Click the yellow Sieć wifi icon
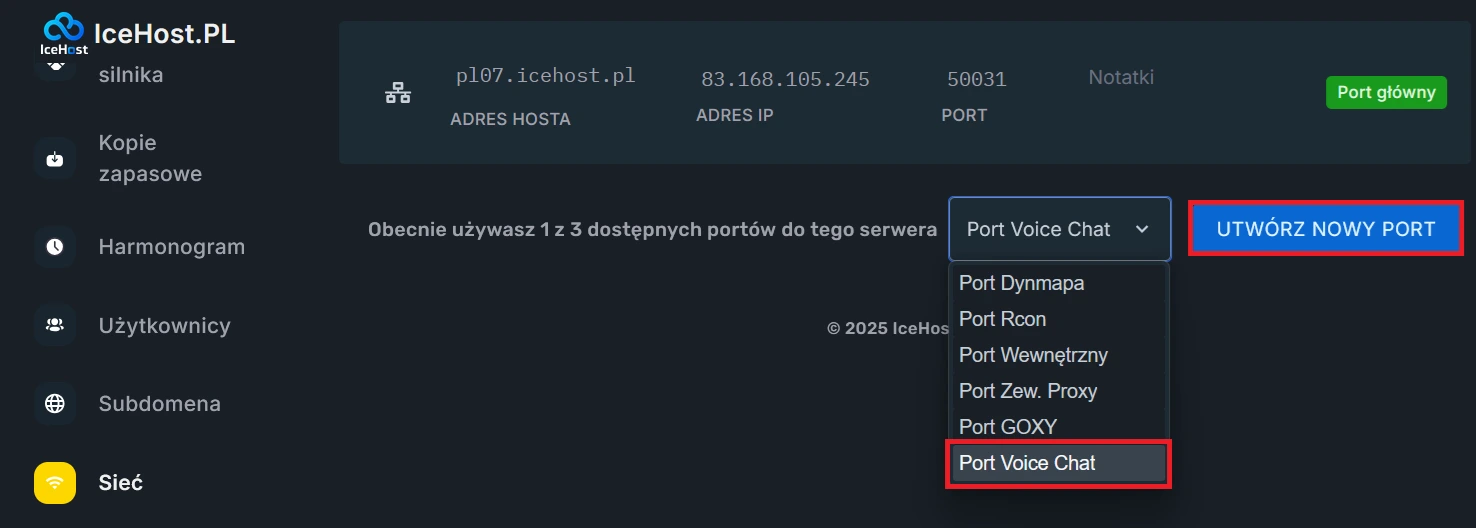The height and width of the screenshot is (528, 1476). coord(55,483)
